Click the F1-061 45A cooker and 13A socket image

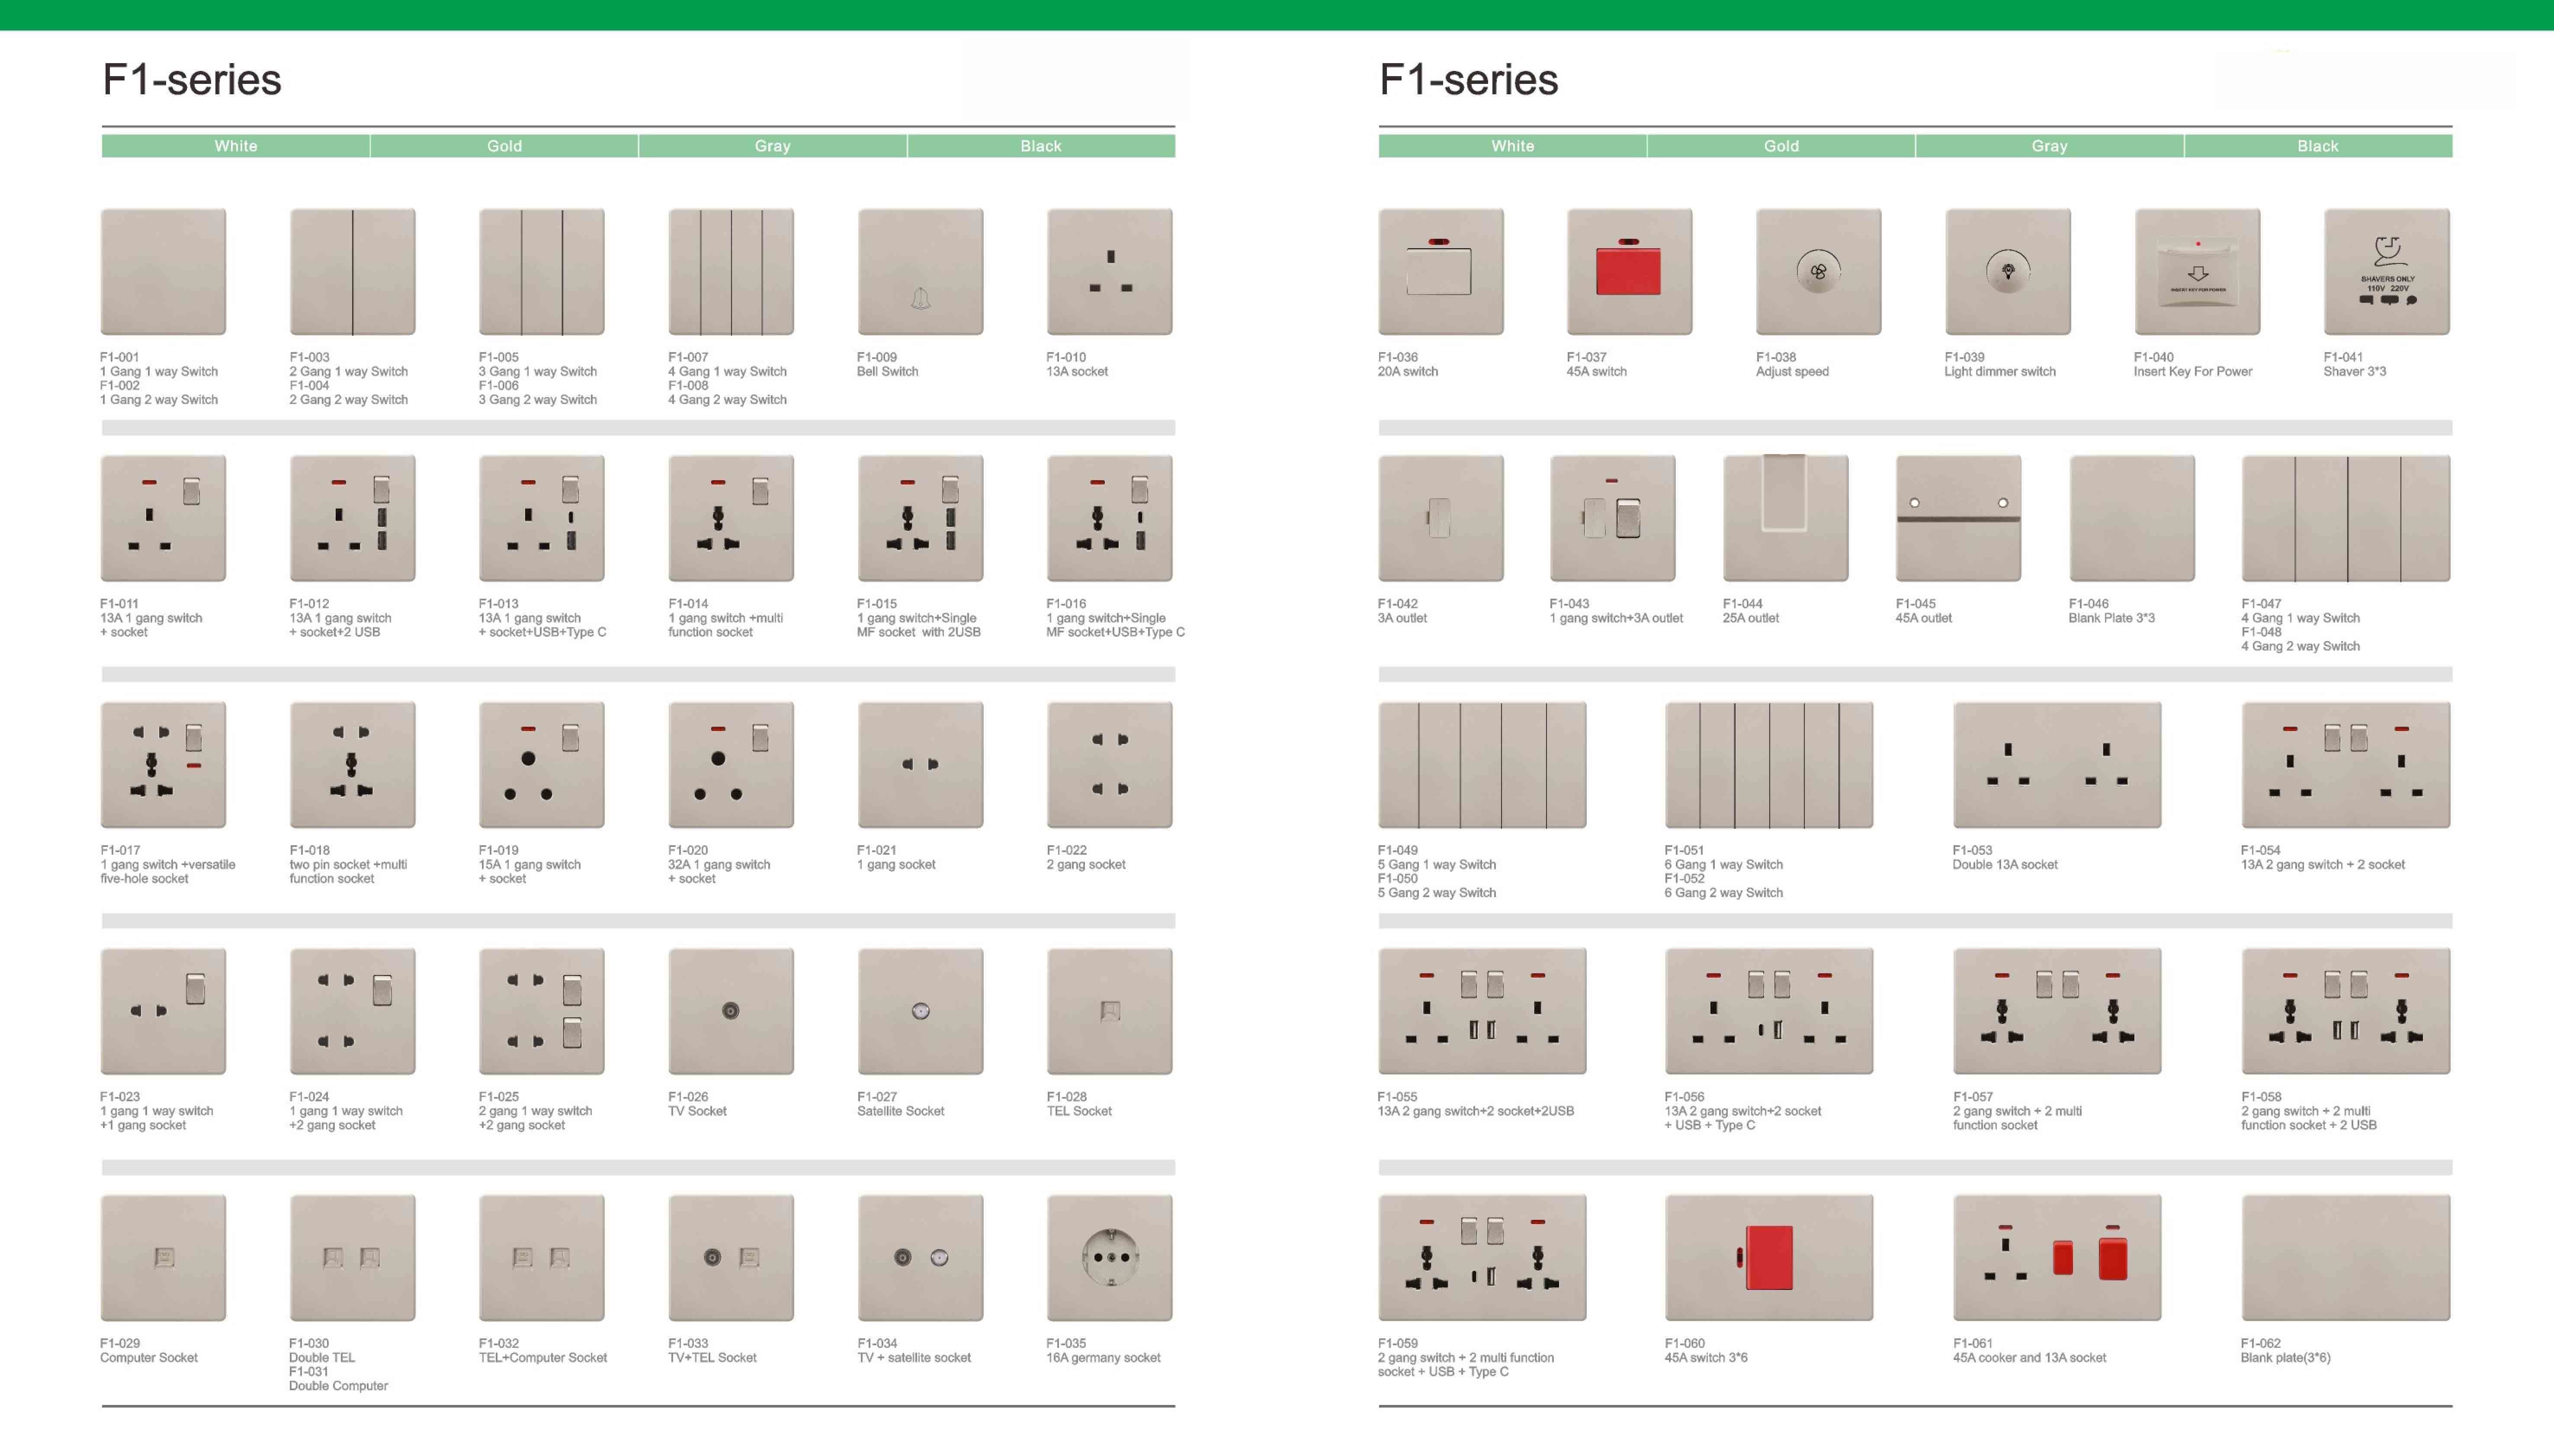pyautogui.click(x=2057, y=1257)
